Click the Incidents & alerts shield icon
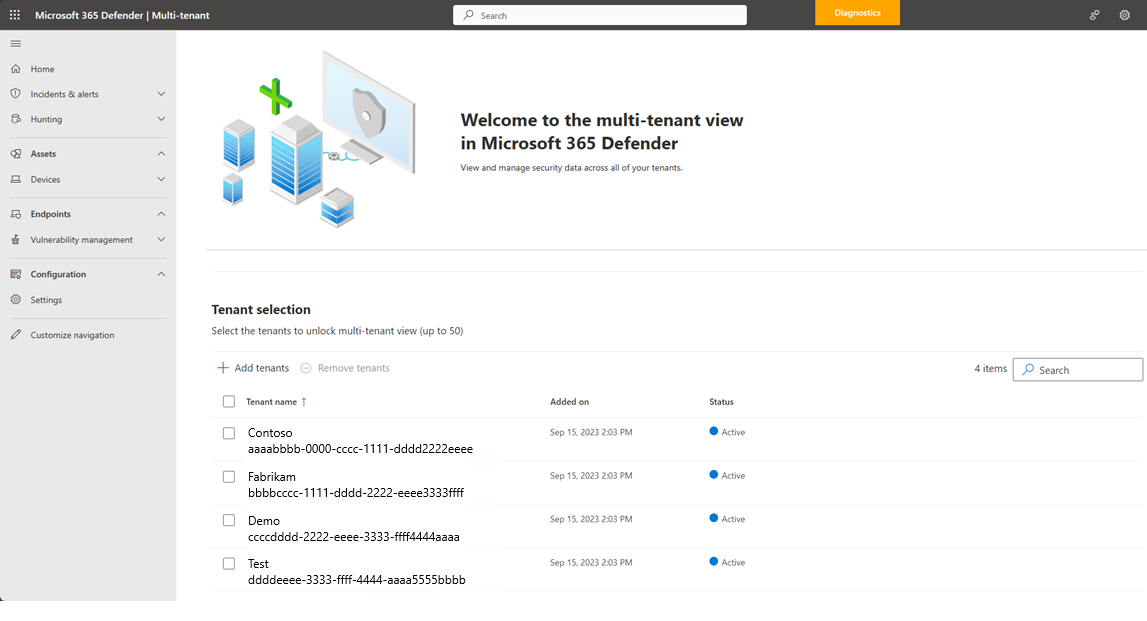 pyautogui.click(x=15, y=94)
